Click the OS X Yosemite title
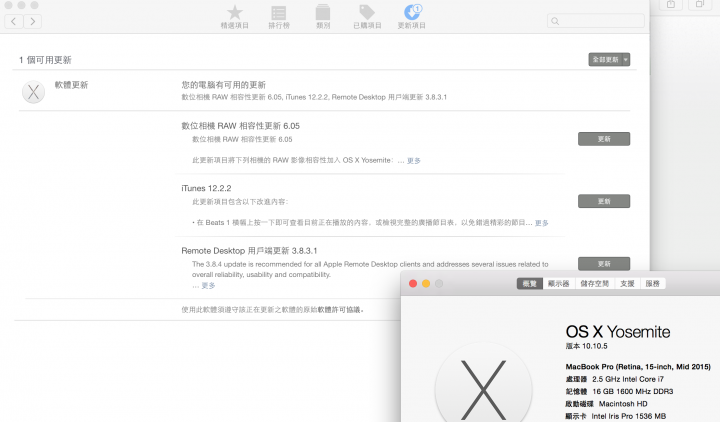Screen dimensions: 720x422 point(618,332)
